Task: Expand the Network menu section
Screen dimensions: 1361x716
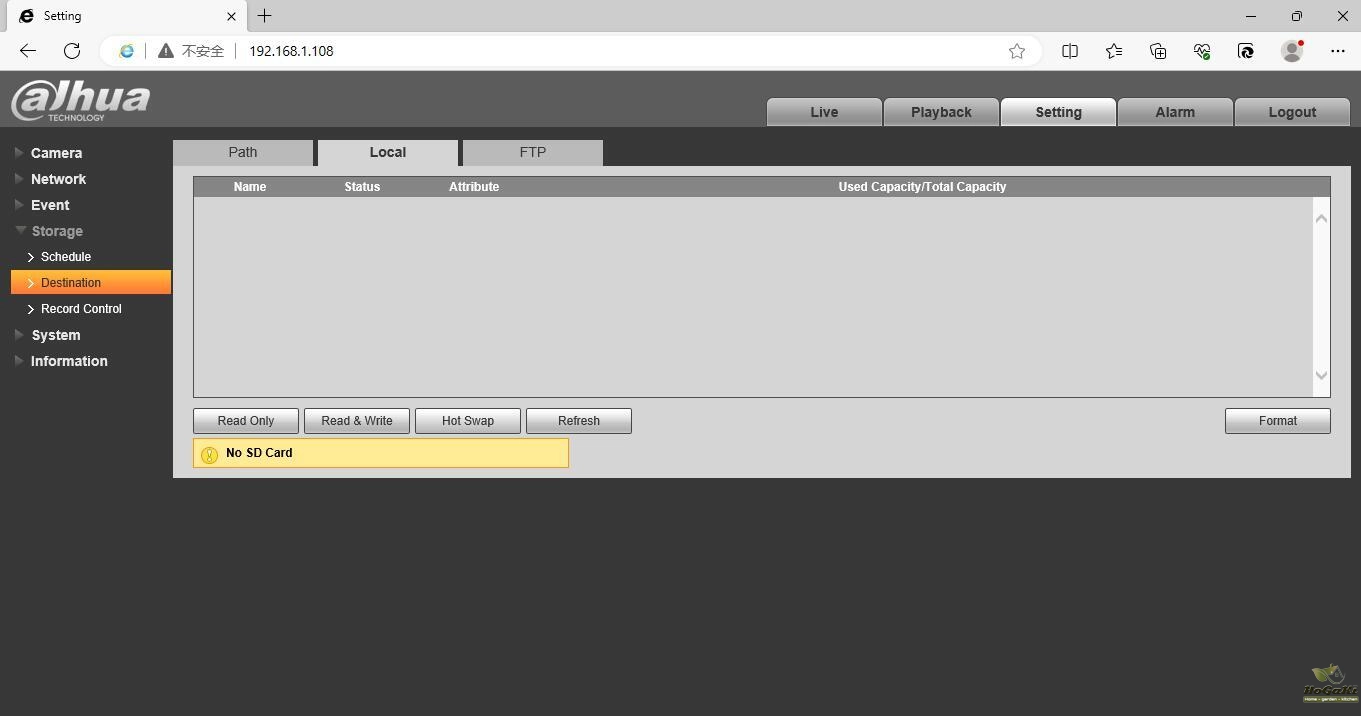Action: click(58, 179)
